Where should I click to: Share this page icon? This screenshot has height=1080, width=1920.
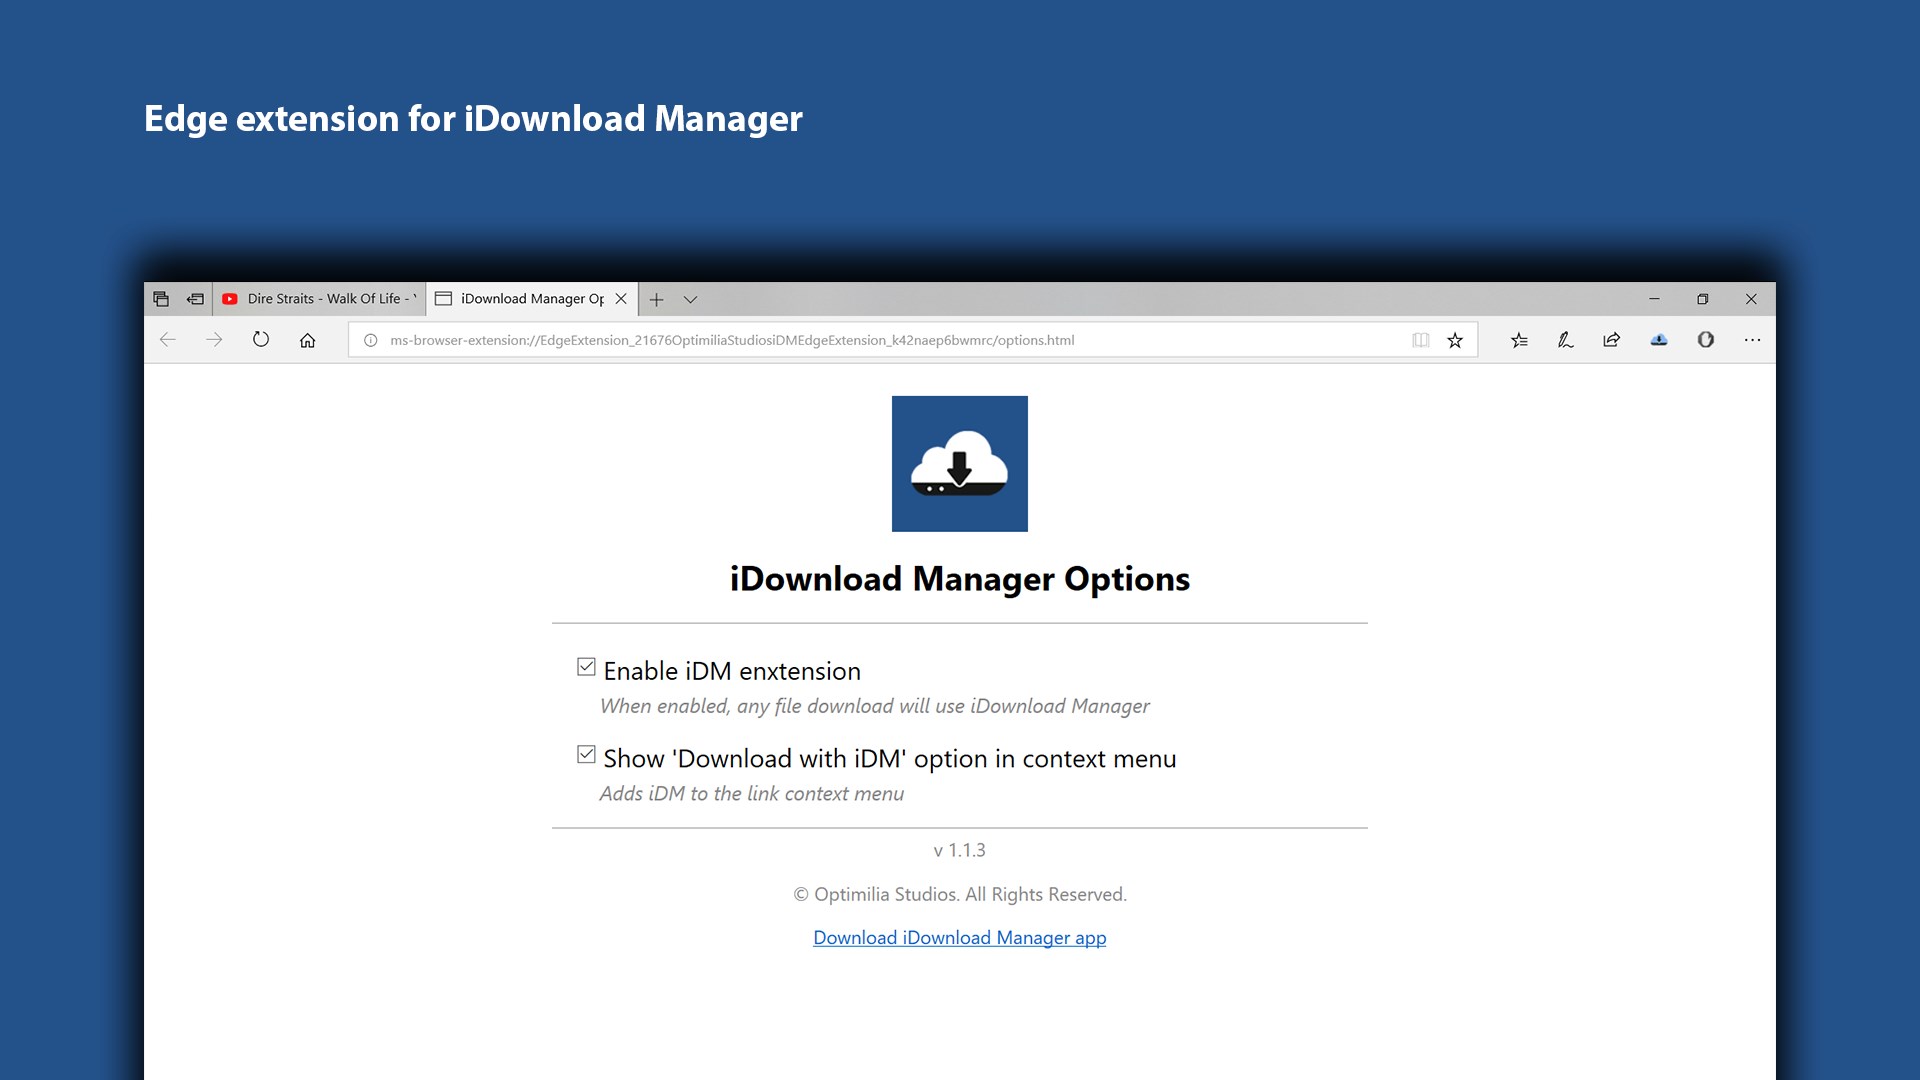1612,340
